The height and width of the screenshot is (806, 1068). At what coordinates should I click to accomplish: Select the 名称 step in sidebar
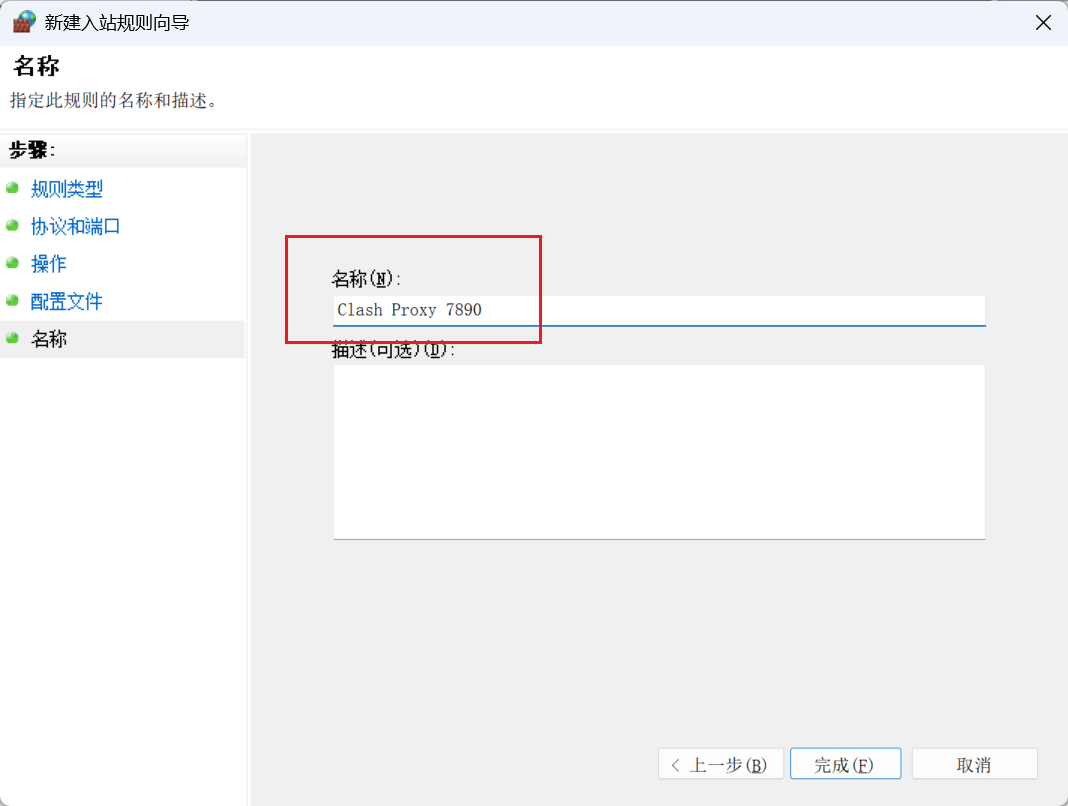(49, 340)
